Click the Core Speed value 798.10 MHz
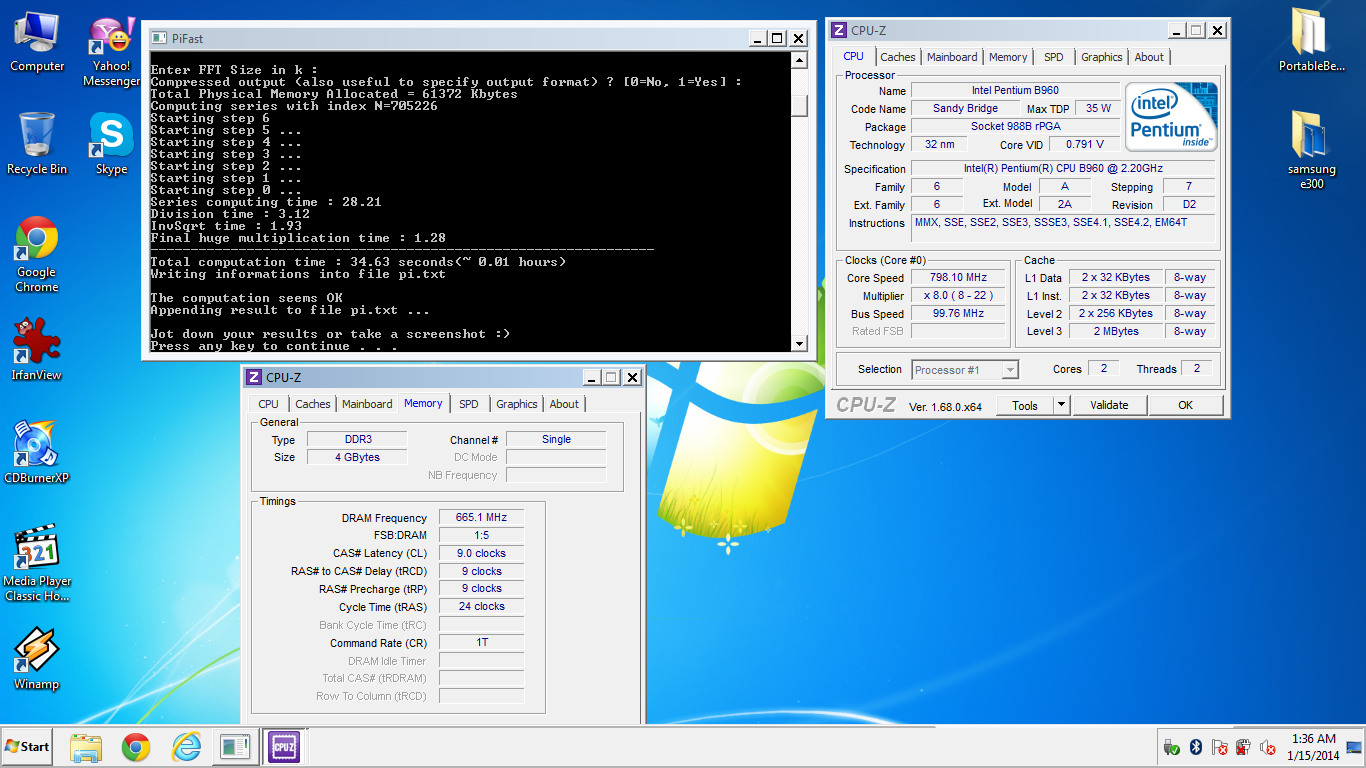The height and width of the screenshot is (768, 1366). tap(958, 278)
